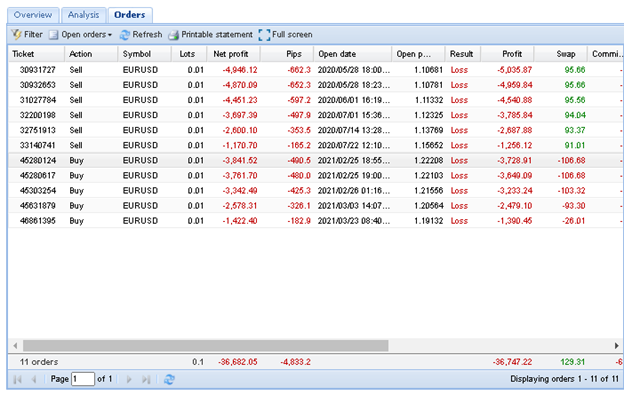Sort by the Profit column header
This screenshot has width=624, height=395.
507,54
